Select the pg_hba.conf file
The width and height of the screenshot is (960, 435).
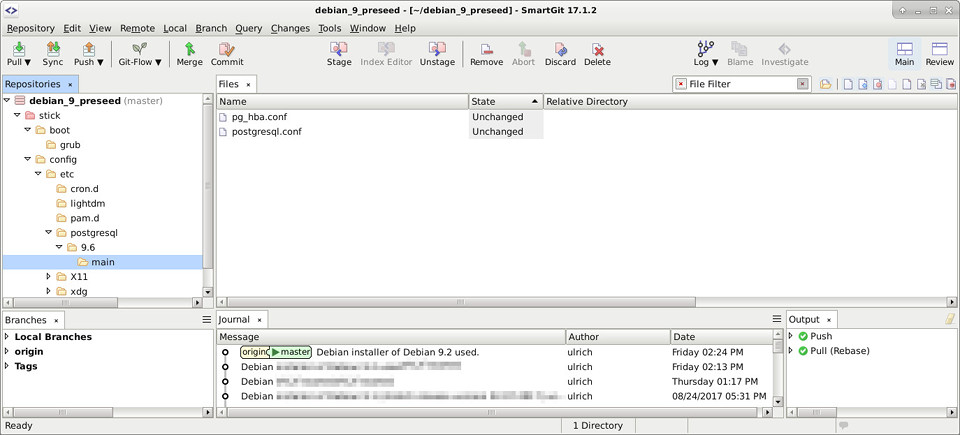click(259, 117)
